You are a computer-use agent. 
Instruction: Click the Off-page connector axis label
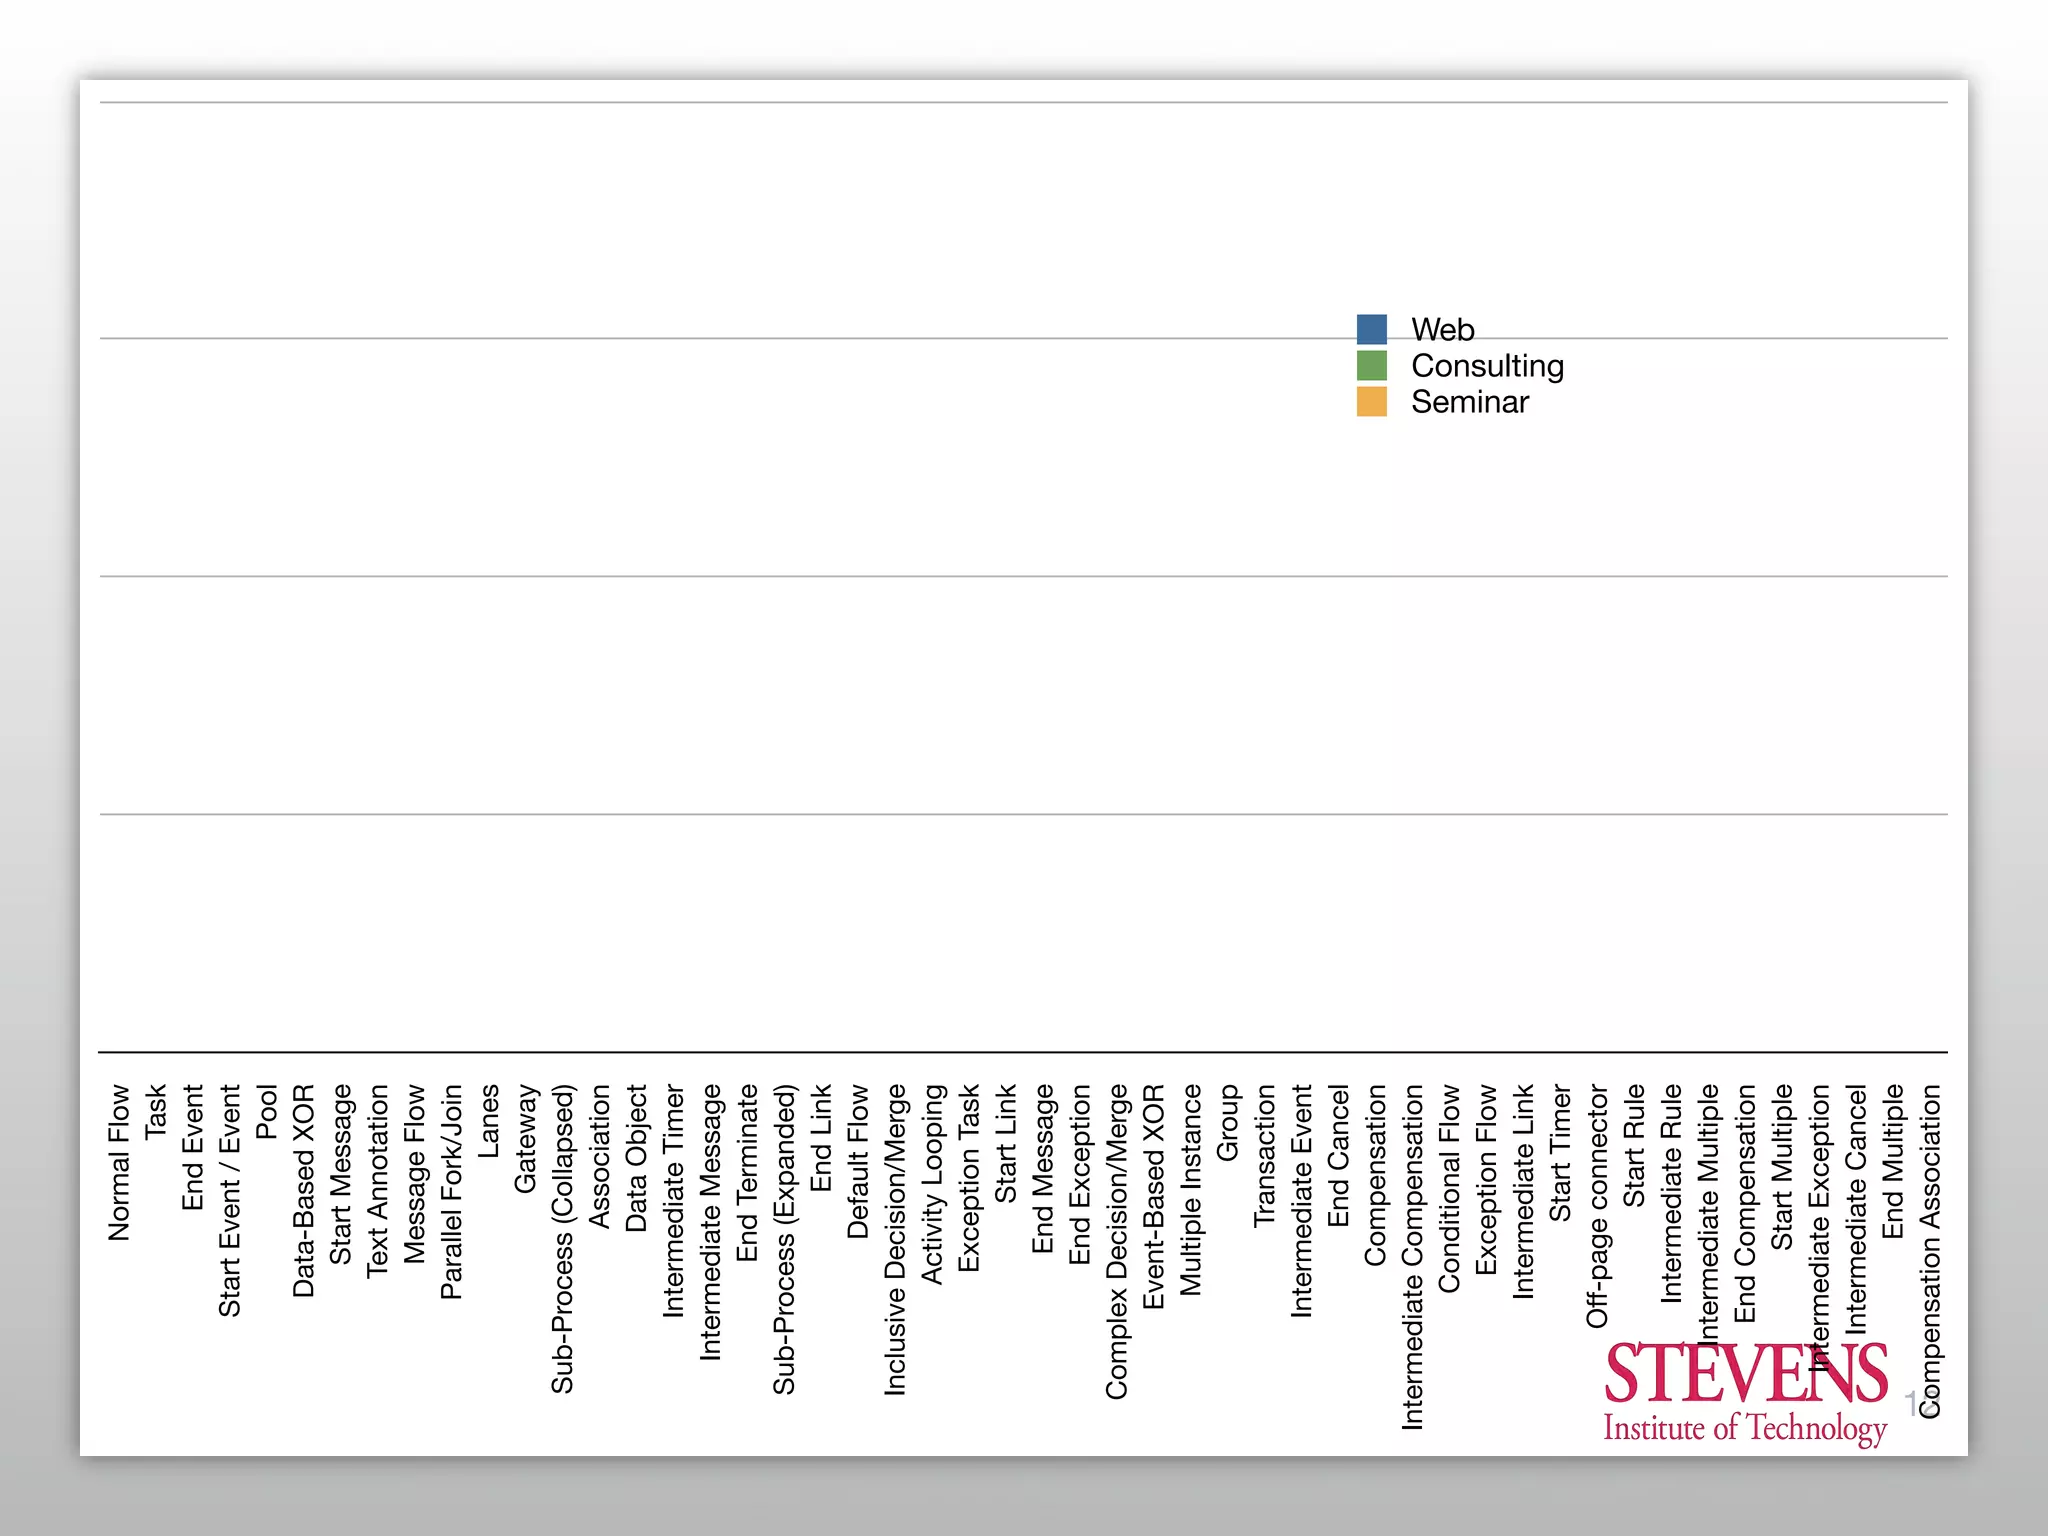click(x=1598, y=1205)
